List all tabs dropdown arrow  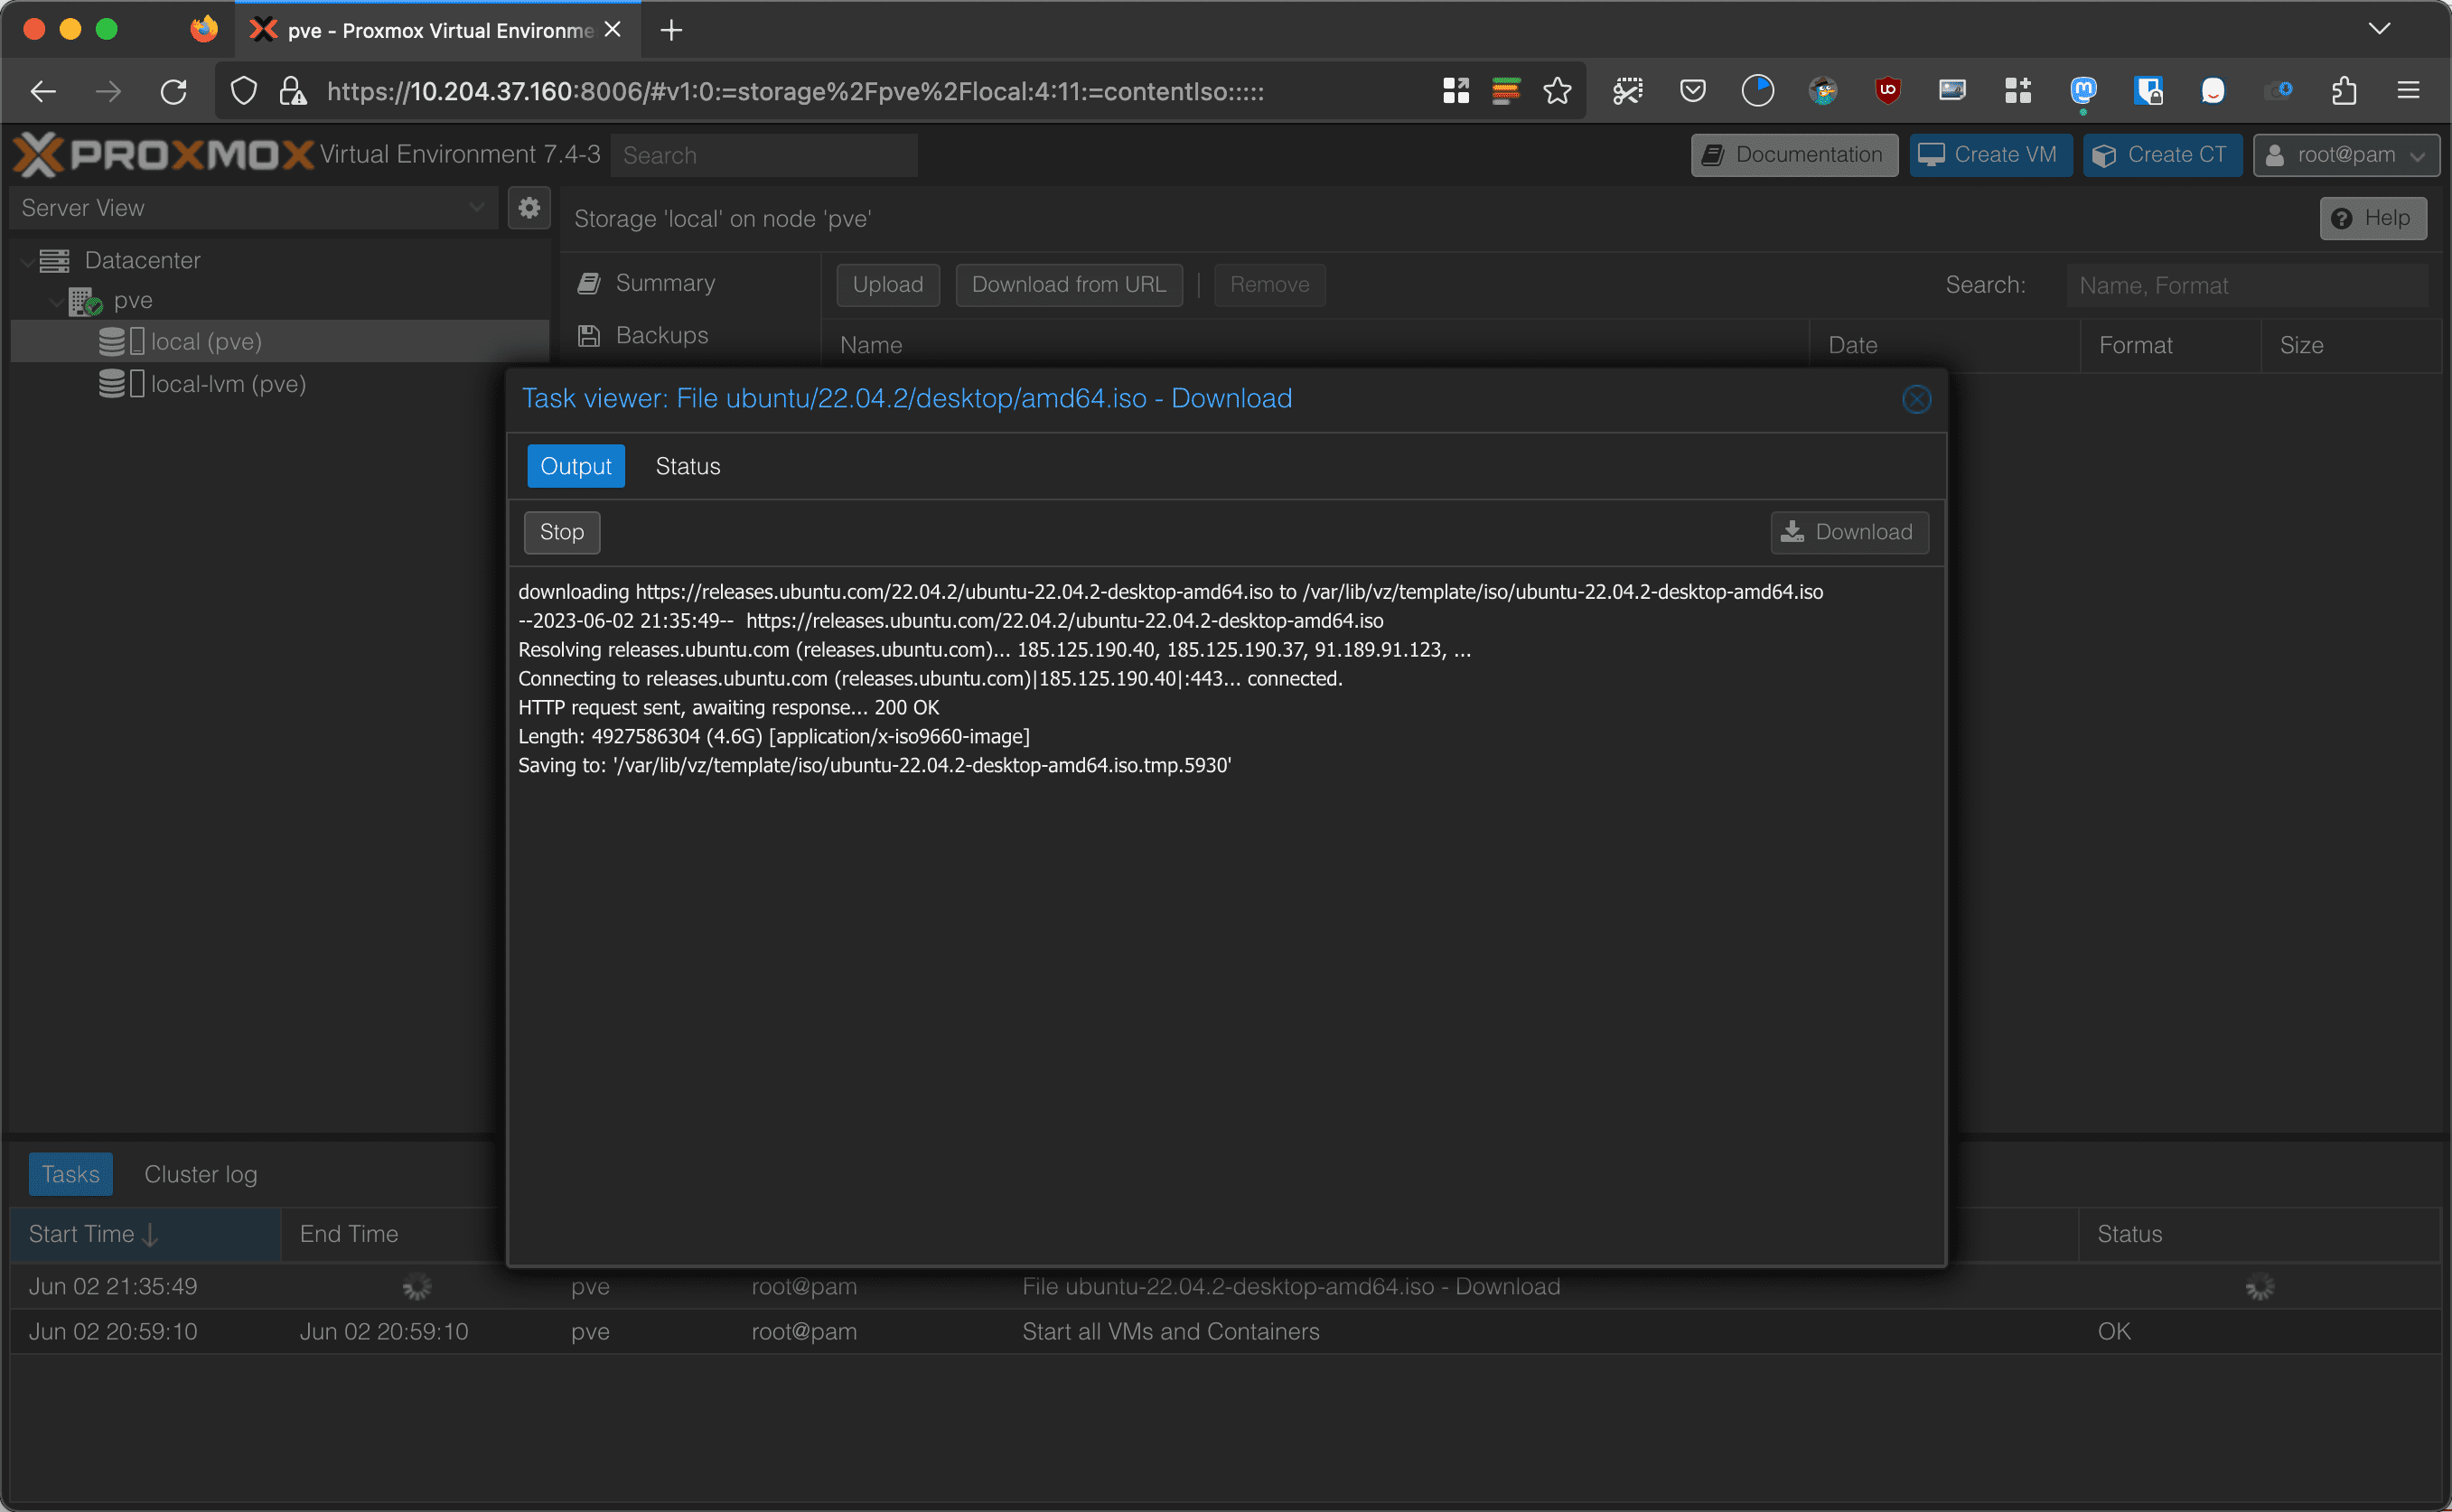coord(2380,29)
